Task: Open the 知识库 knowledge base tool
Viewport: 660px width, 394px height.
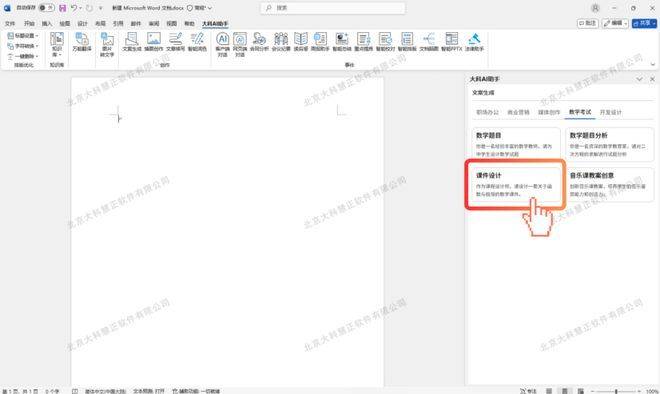Action: pyautogui.click(x=57, y=44)
